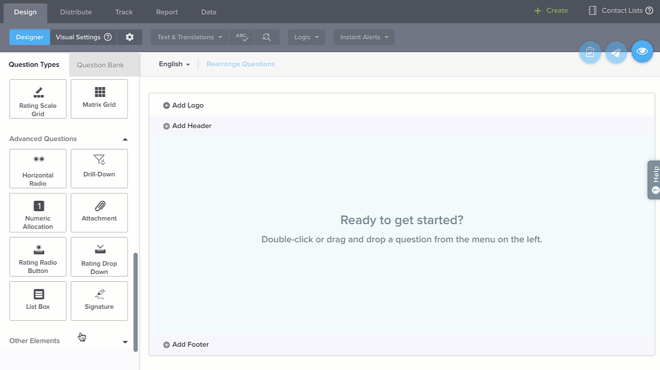660x370 pixels.
Task: Click the green Create button
Action: click(551, 11)
